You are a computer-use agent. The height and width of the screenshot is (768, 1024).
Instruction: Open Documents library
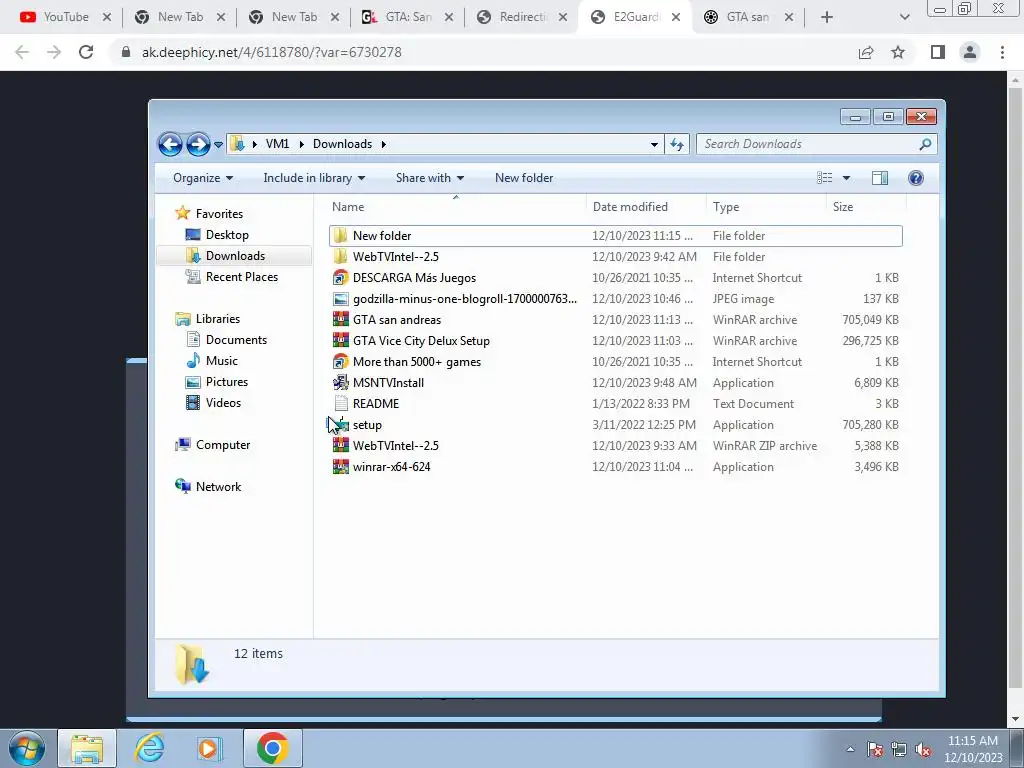point(236,340)
